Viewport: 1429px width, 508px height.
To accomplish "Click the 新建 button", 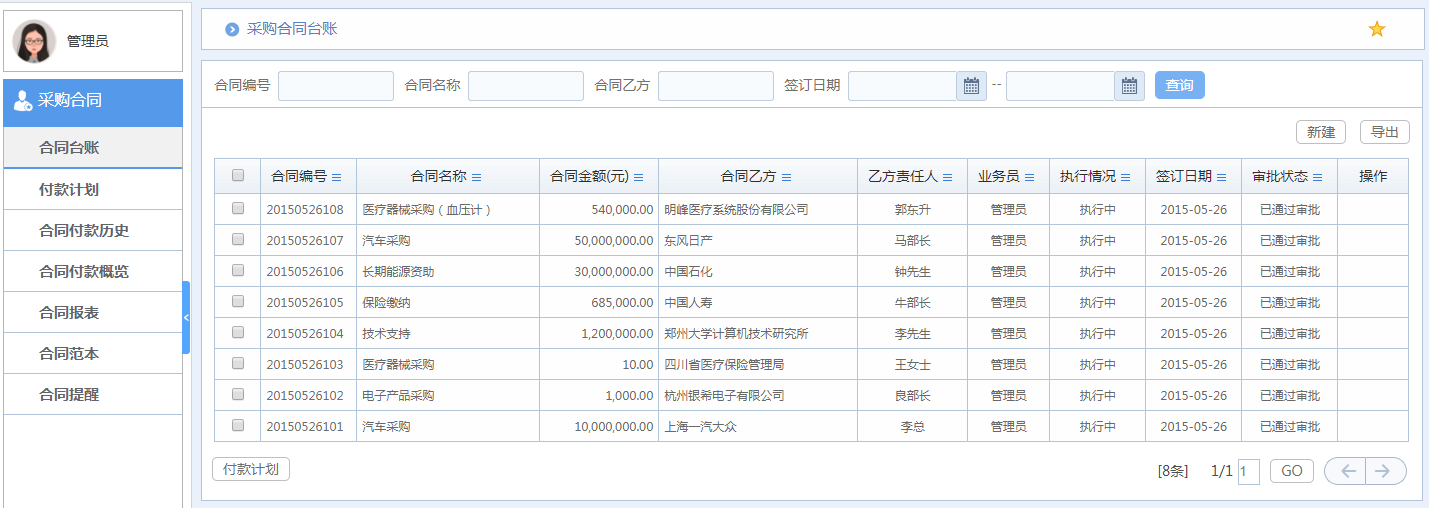I will (1320, 132).
